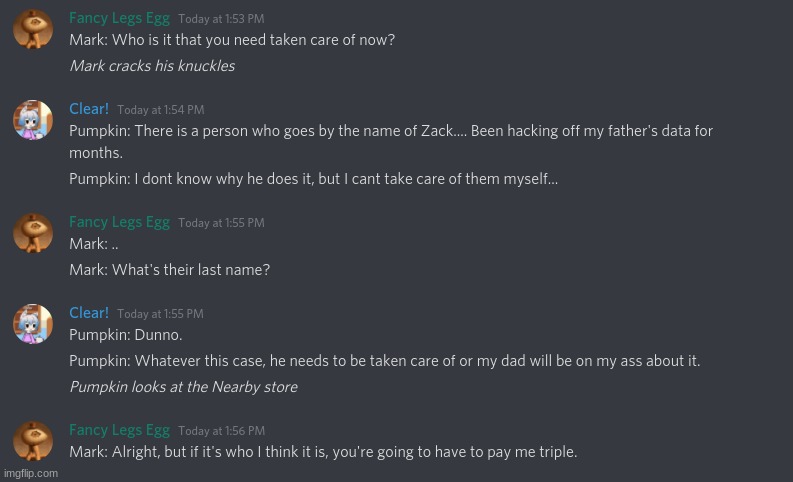Click Fancy Legs Egg's avatar on the 1:53 PM message
This screenshot has width=793, height=482.
click(x=33, y=30)
